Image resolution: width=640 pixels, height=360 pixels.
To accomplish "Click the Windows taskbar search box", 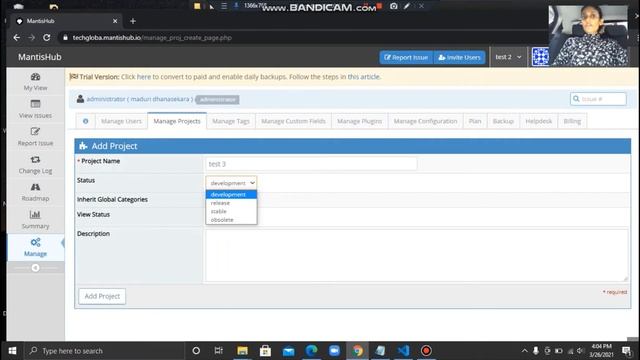I will coord(104,351).
